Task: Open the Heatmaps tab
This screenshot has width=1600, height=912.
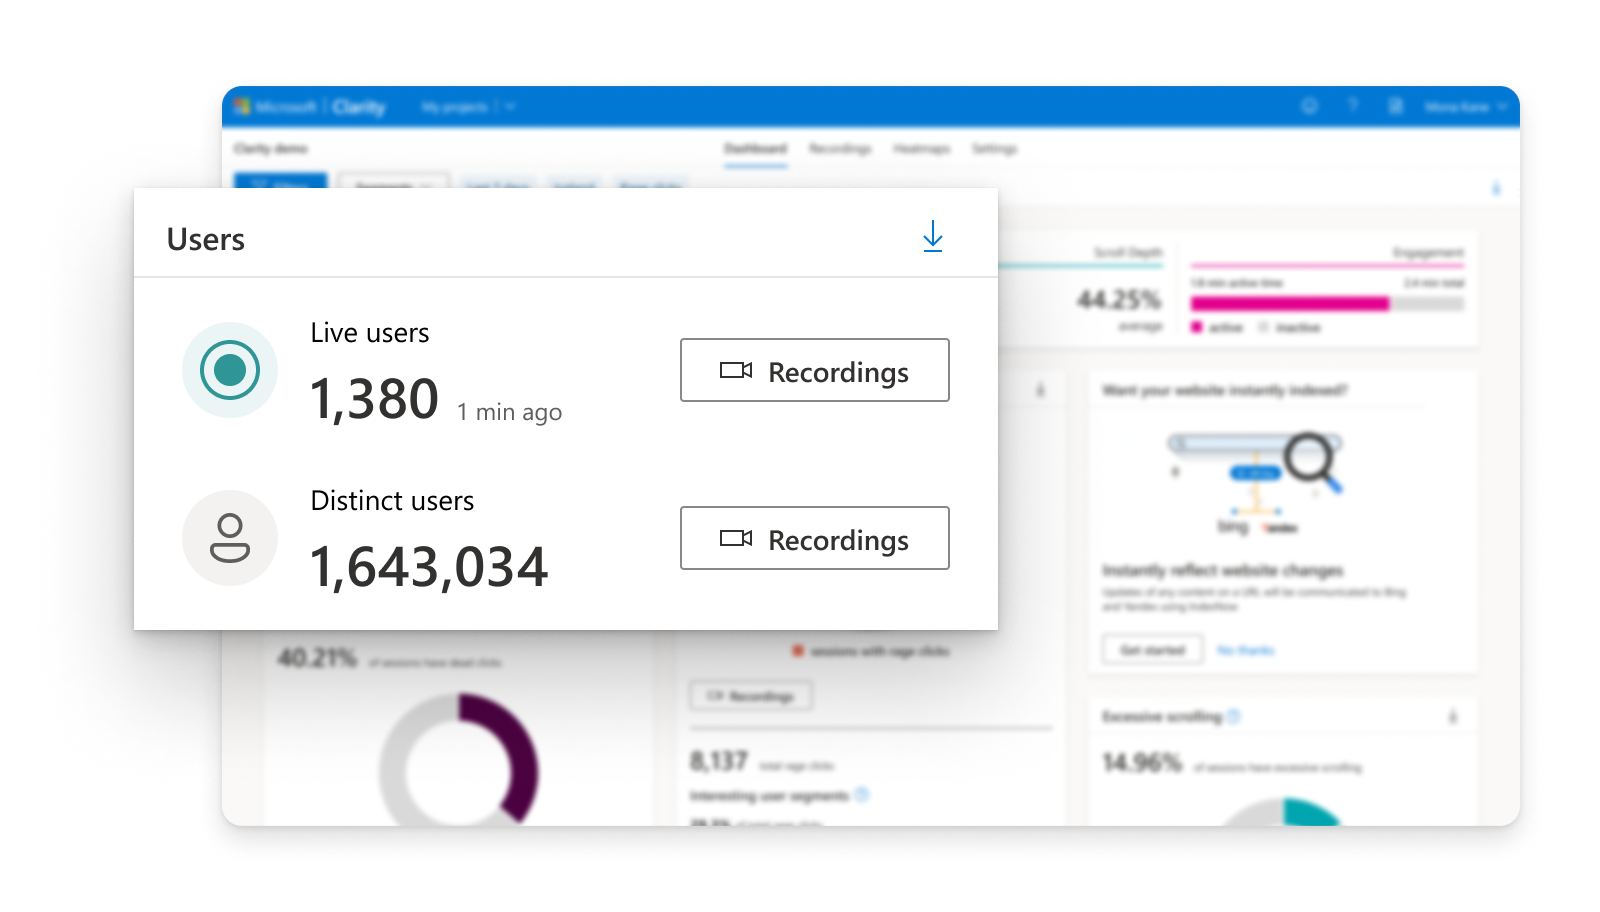Action: (921, 149)
